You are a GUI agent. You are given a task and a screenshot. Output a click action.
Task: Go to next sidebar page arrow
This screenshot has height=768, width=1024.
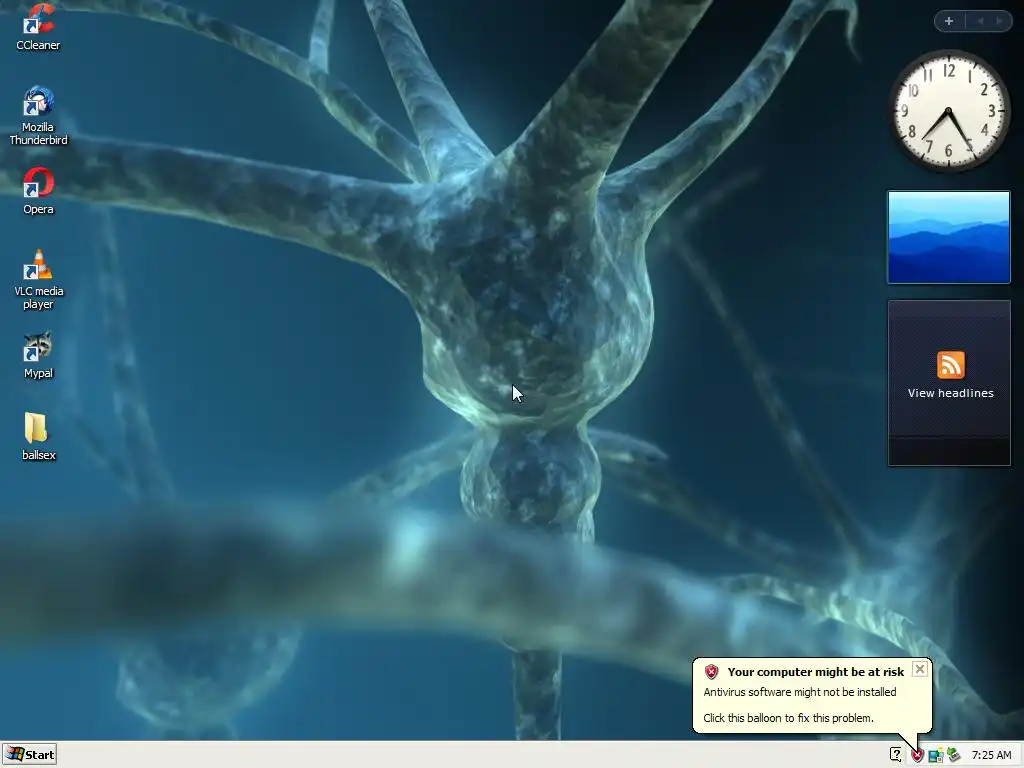pos(999,21)
